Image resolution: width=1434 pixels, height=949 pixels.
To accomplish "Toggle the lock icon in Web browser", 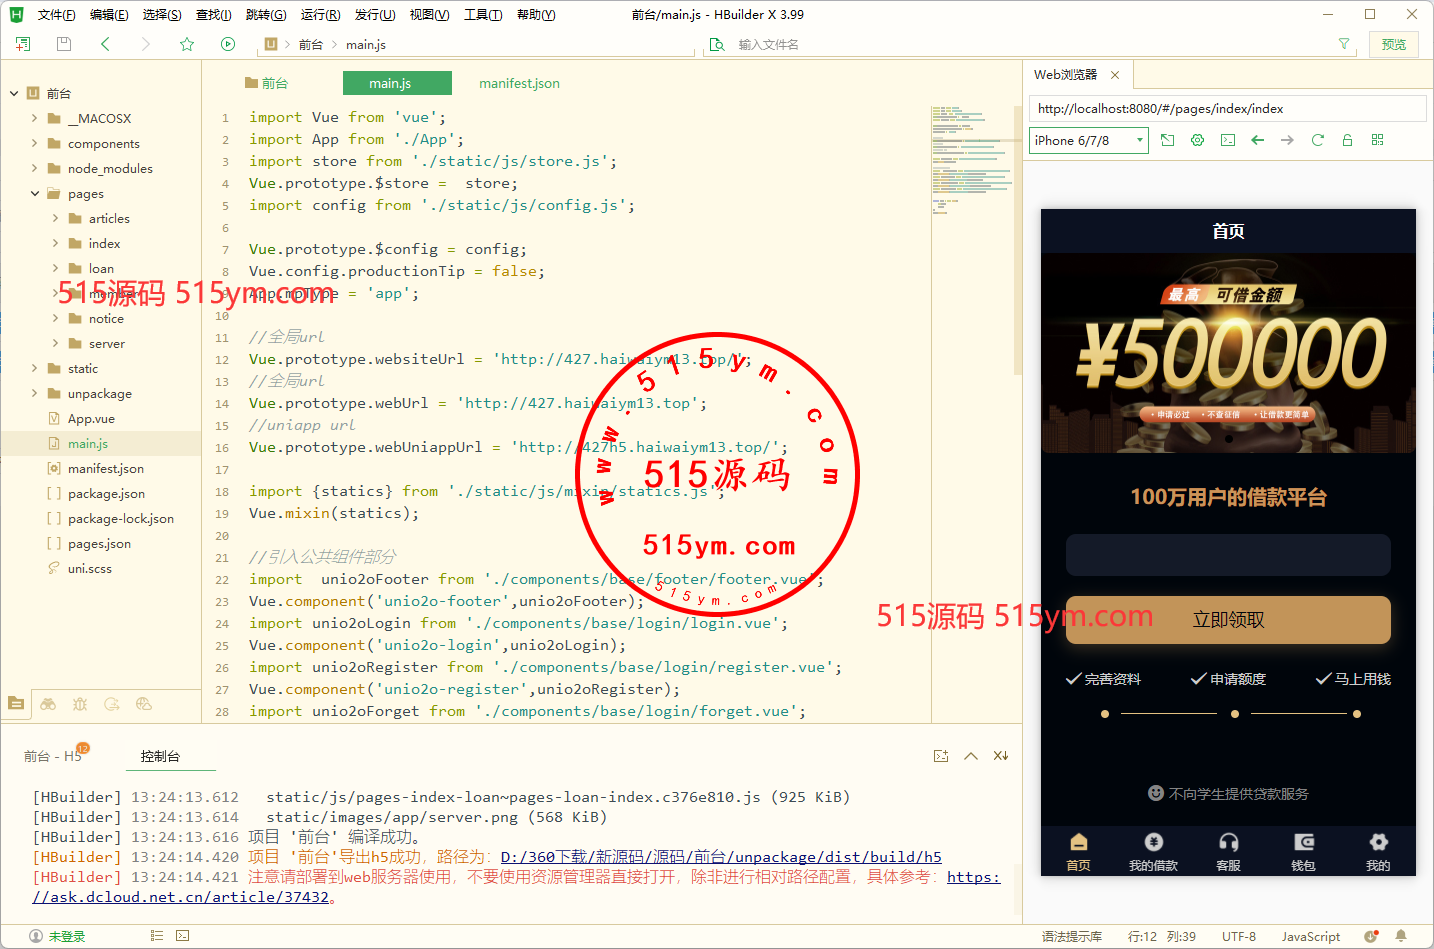I will tap(1347, 140).
